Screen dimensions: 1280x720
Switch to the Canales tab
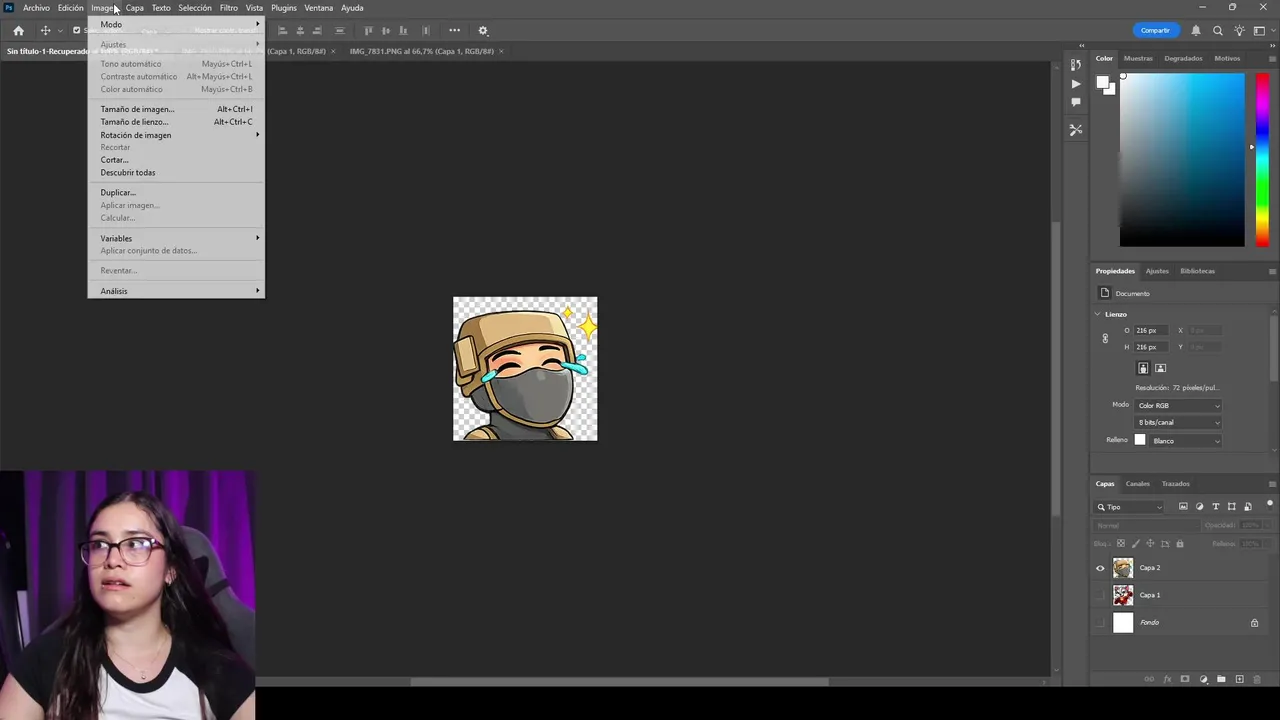1138,484
